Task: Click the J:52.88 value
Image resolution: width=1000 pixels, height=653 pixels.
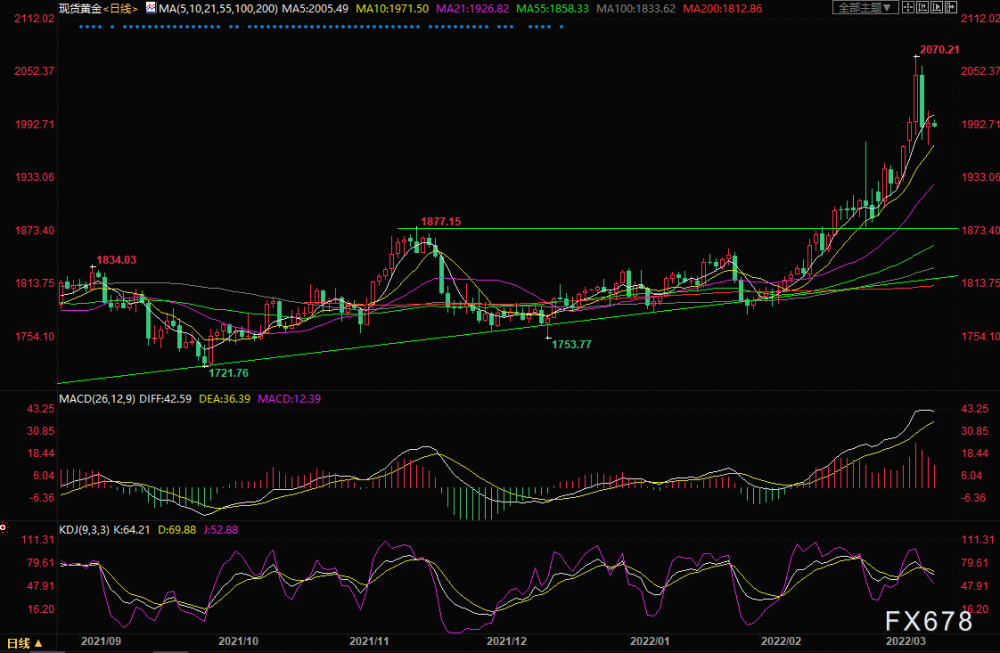Action: click(221, 529)
